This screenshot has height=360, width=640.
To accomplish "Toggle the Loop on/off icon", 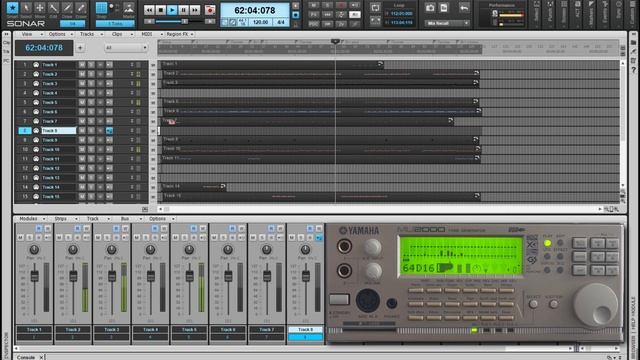I will 375,7.
